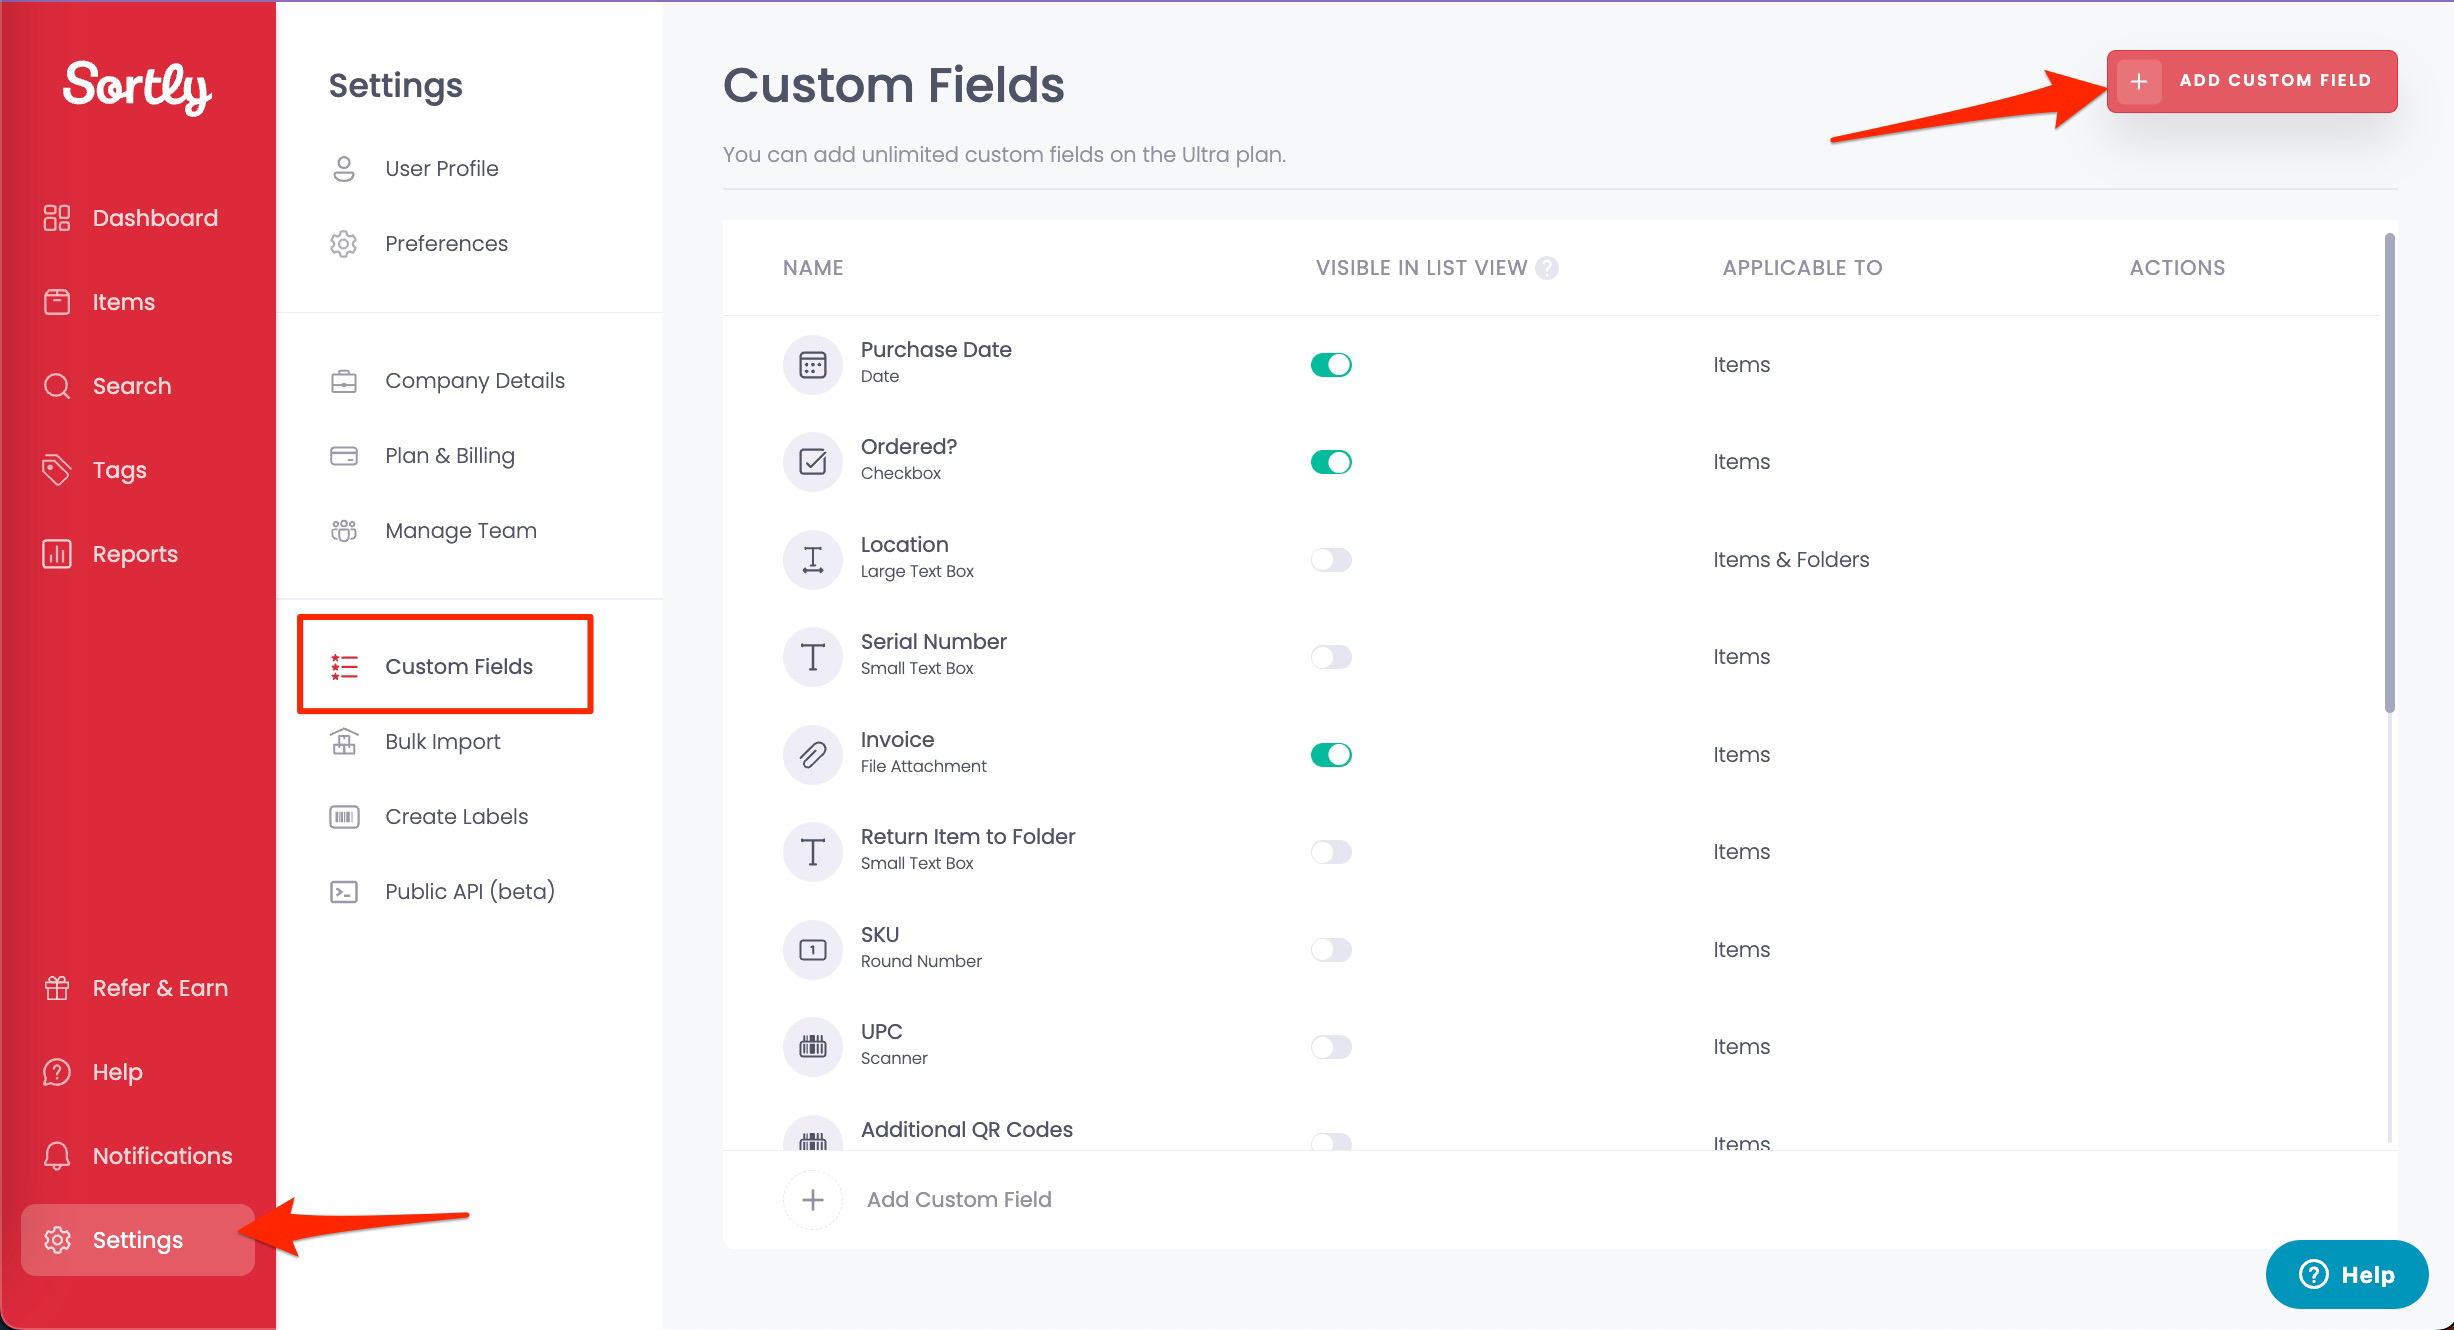
Task: Open the Manage Team page
Action: coord(460,530)
